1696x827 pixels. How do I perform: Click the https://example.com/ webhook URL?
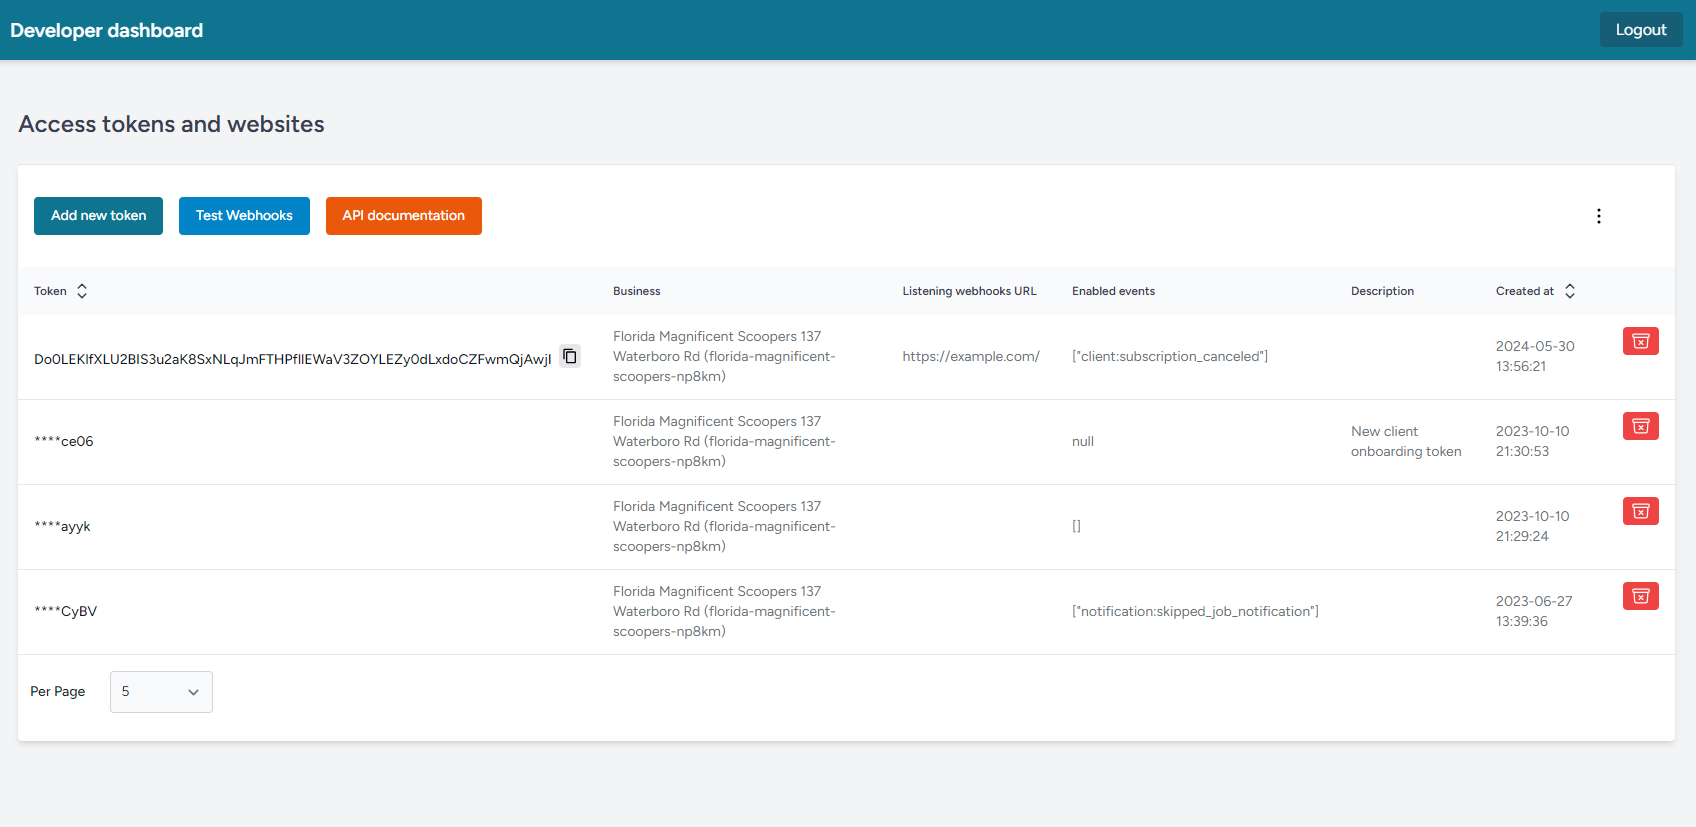pyautogui.click(x=970, y=357)
